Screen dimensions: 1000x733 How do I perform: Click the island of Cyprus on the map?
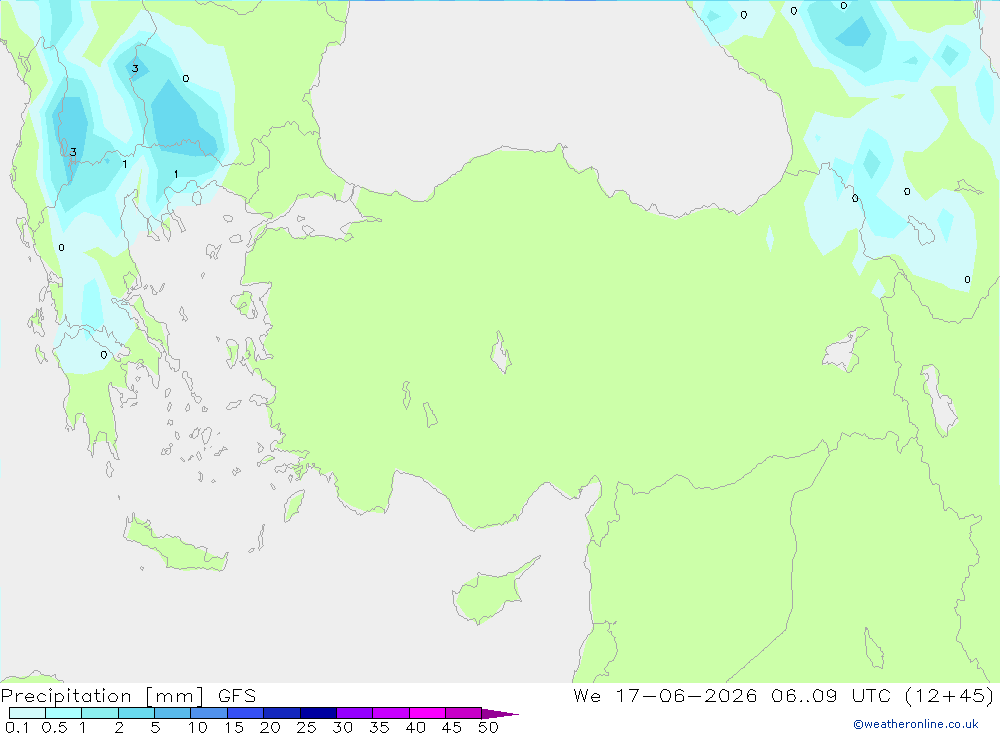click(x=488, y=593)
